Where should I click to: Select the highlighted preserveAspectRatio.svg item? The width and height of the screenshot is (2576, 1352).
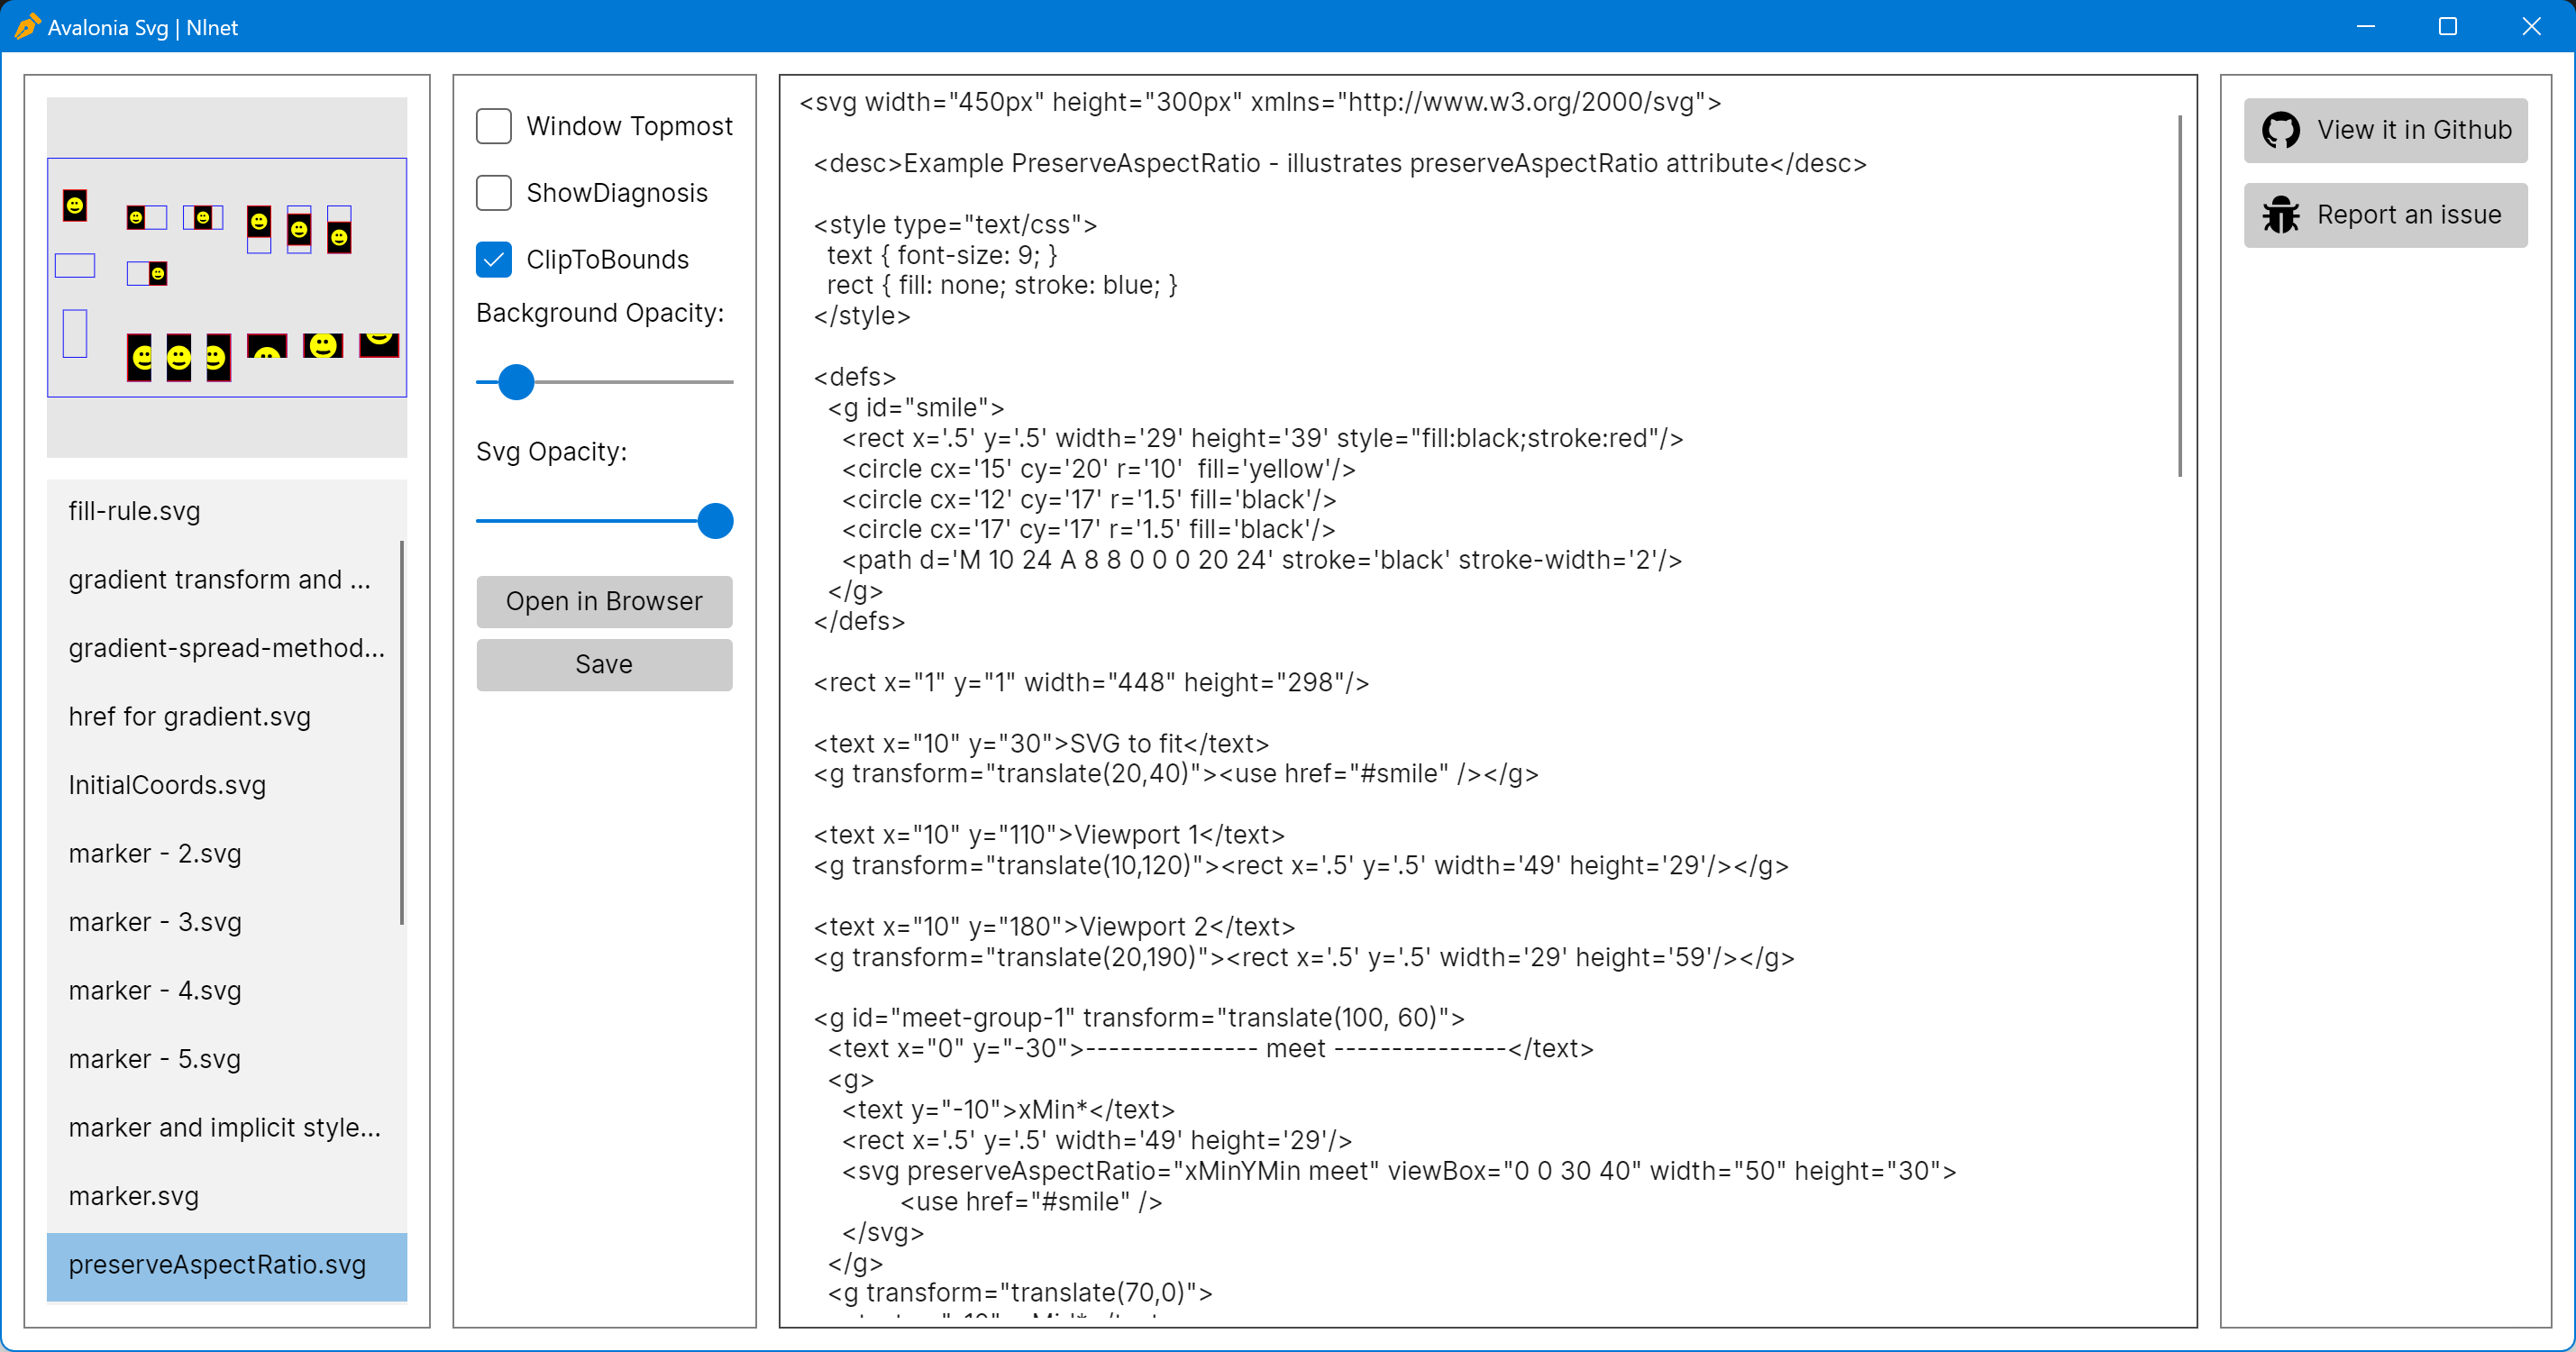click(x=217, y=1265)
